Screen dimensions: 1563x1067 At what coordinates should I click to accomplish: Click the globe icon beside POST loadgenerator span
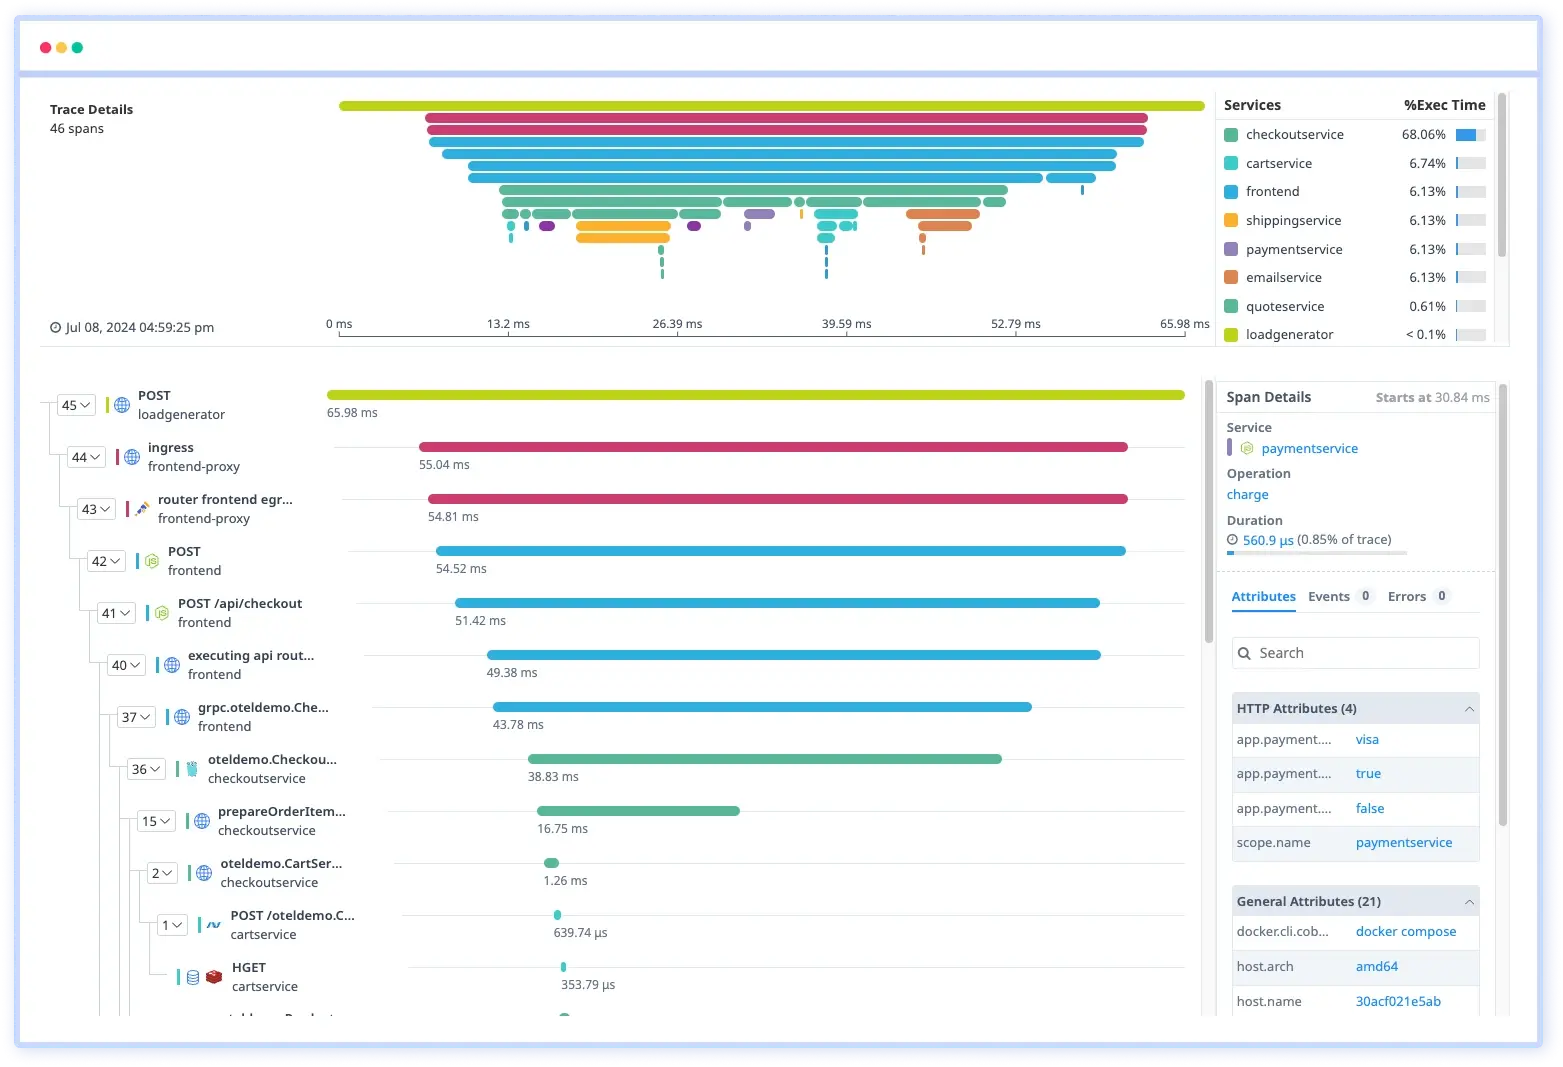click(x=121, y=405)
